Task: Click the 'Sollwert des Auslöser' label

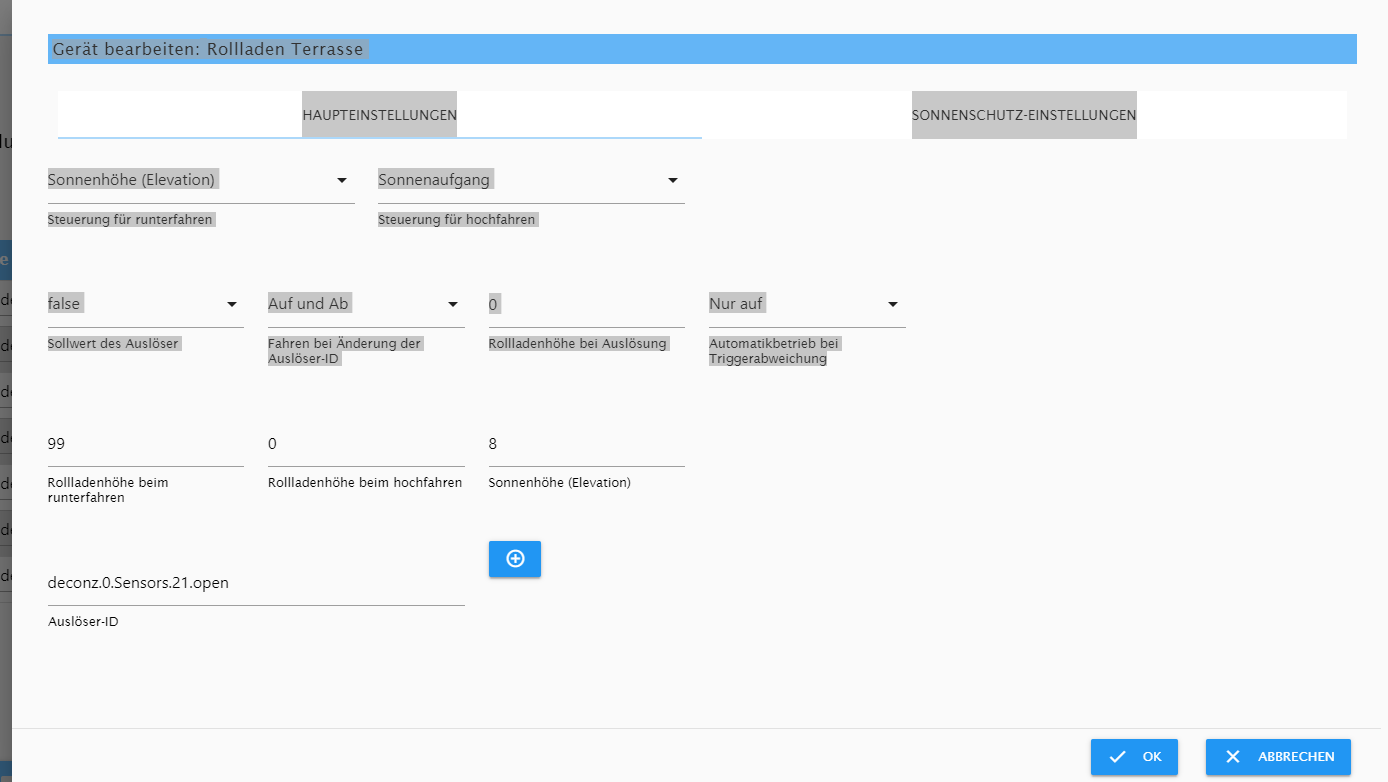Action: click(x=113, y=343)
